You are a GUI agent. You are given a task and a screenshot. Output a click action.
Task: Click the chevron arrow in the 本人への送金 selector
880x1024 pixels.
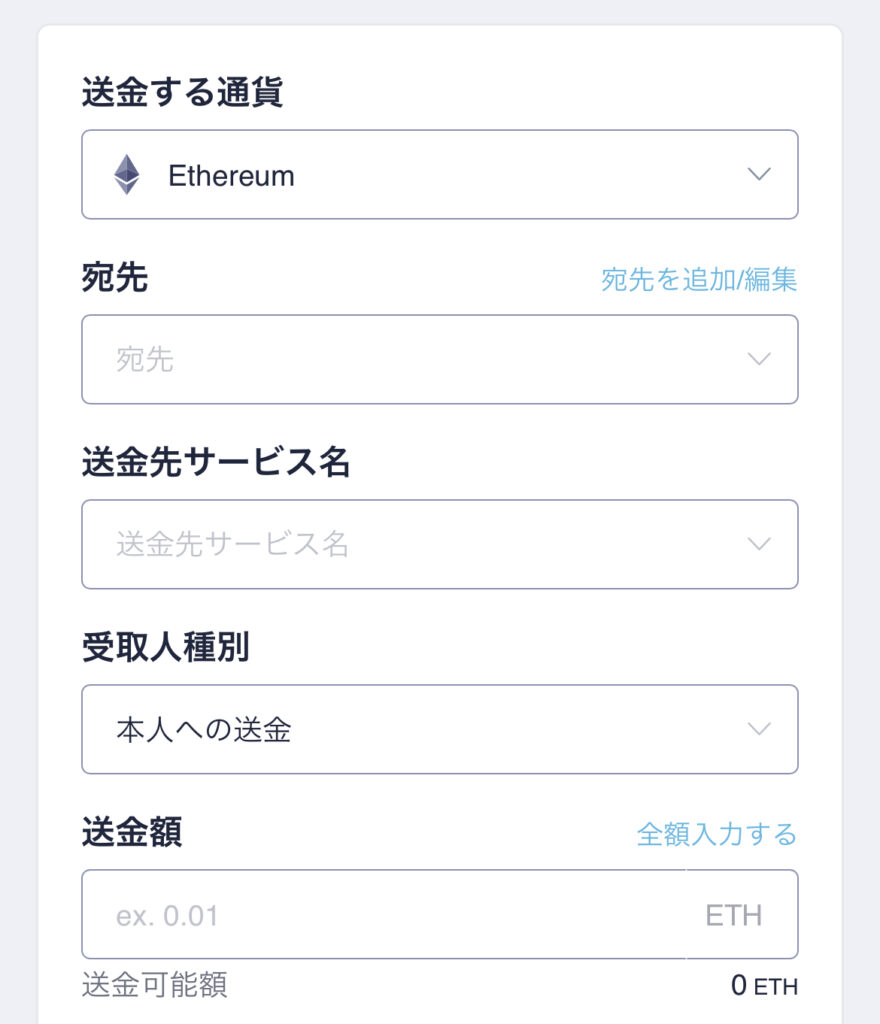(x=759, y=728)
